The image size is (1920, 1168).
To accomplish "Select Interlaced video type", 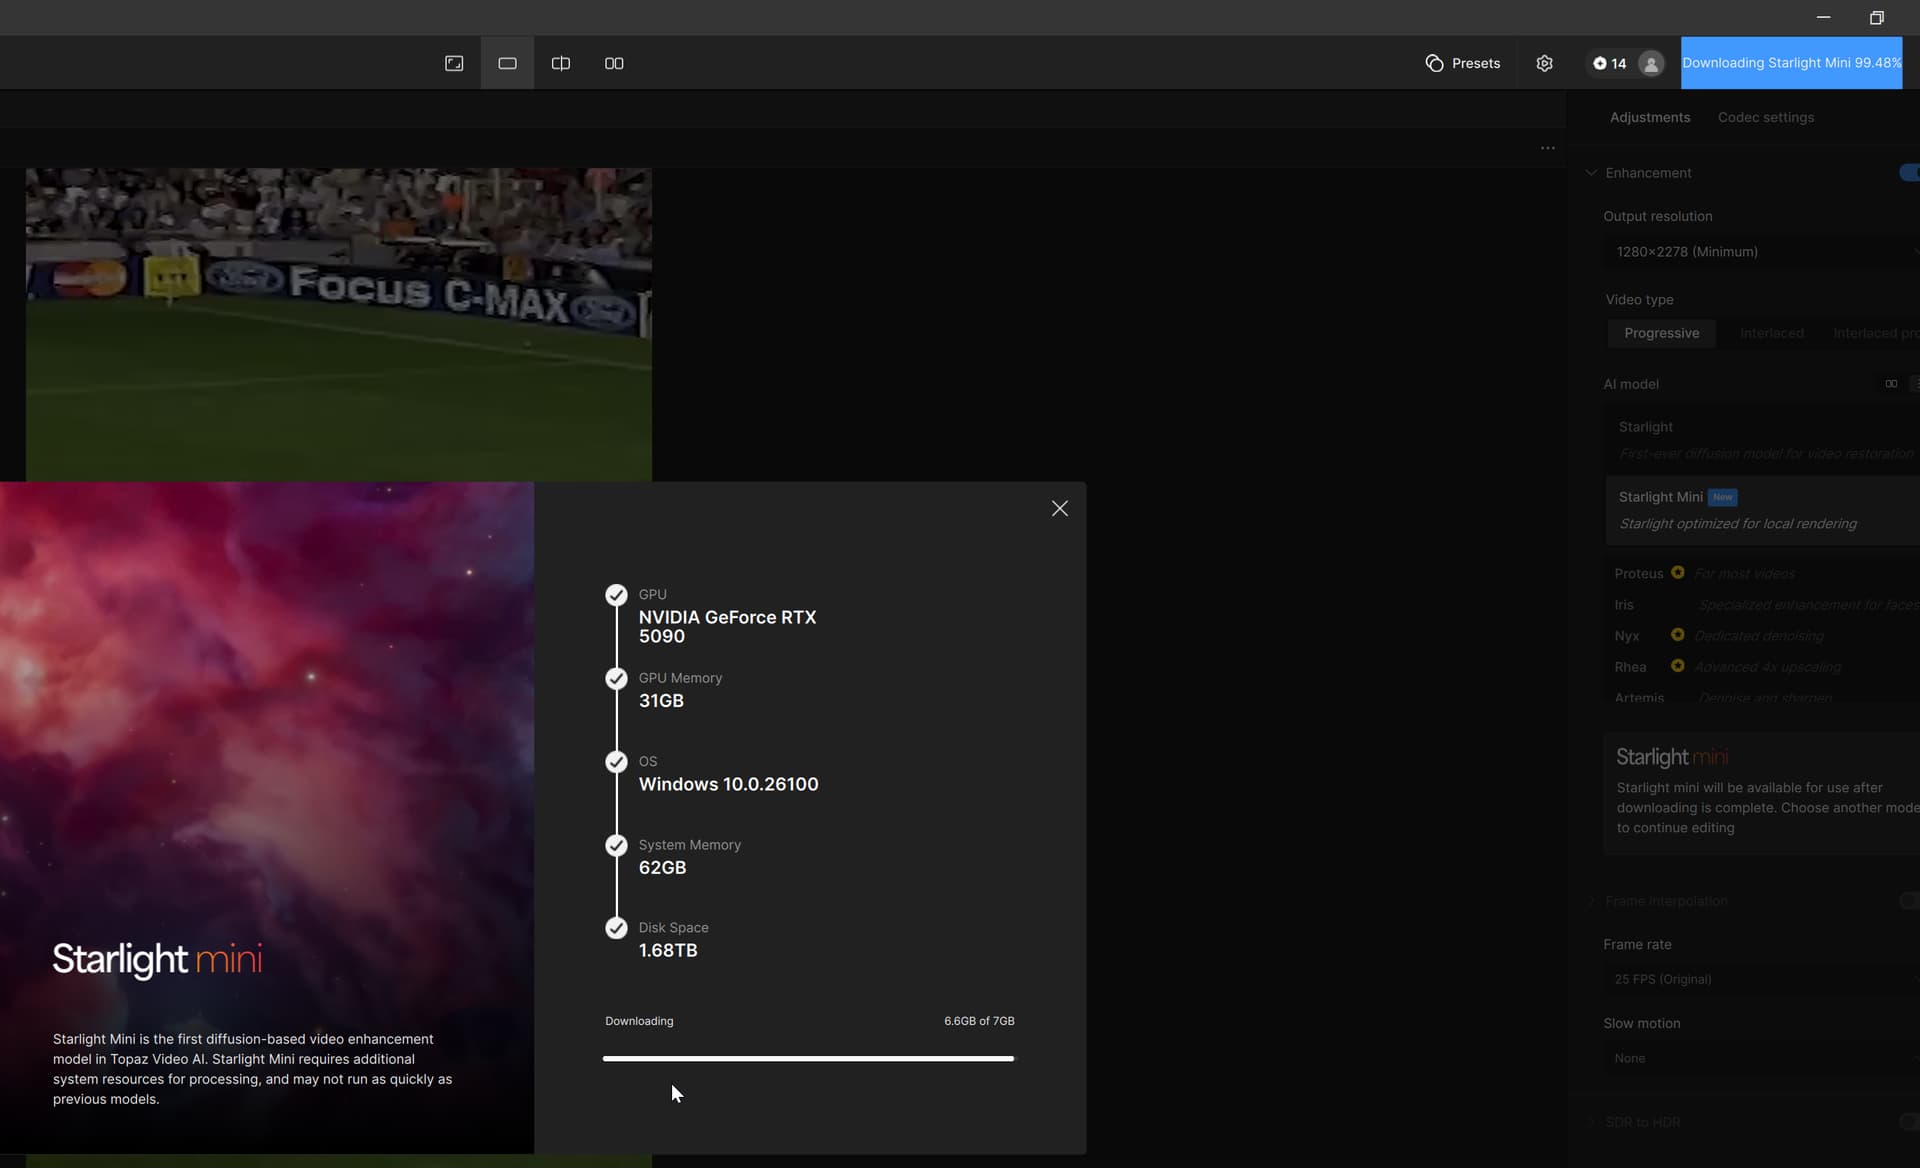I will tap(1771, 333).
